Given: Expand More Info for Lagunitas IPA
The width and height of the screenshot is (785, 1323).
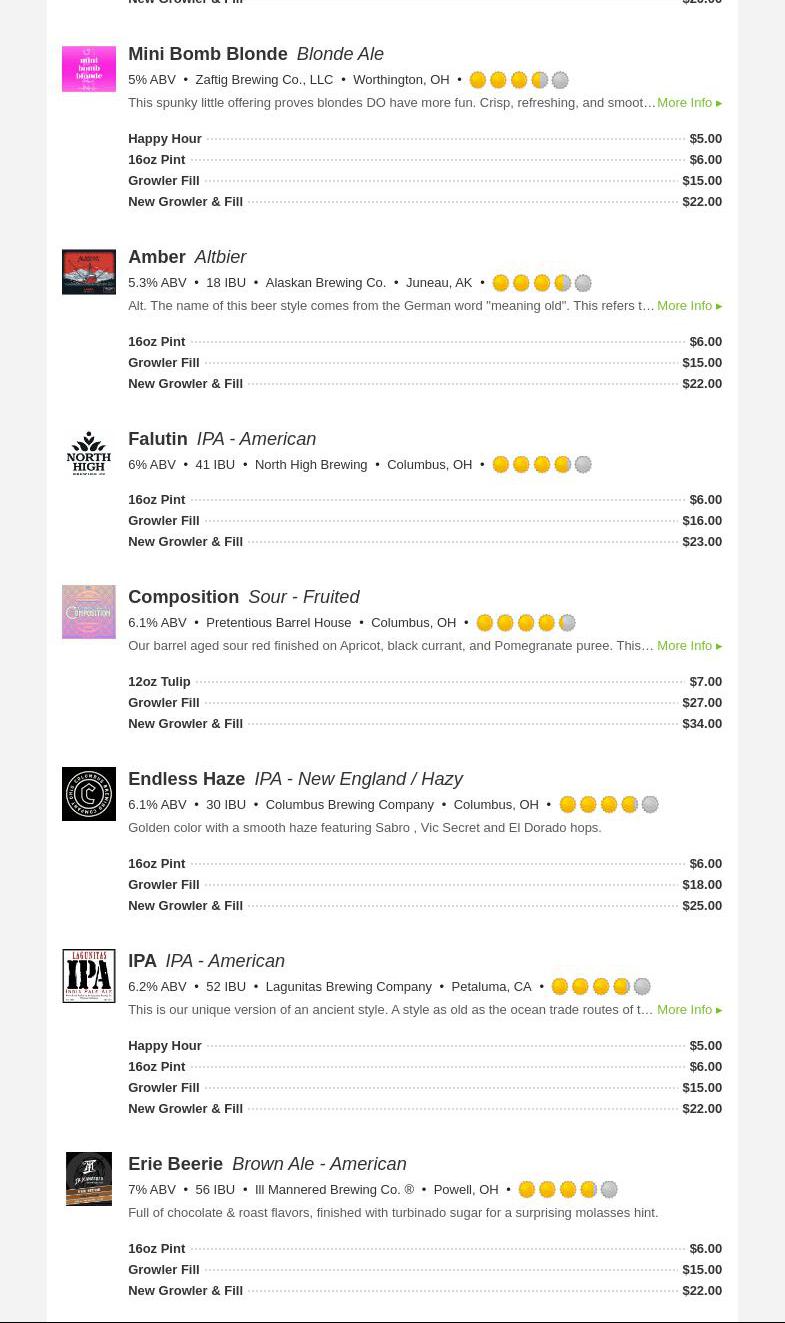Looking at the screenshot, I should 689,1010.
